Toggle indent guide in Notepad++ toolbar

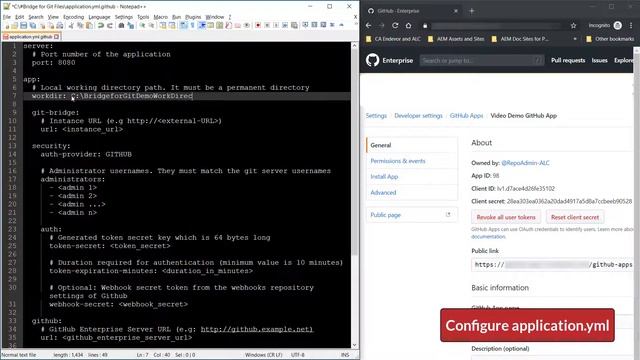[202, 25]
